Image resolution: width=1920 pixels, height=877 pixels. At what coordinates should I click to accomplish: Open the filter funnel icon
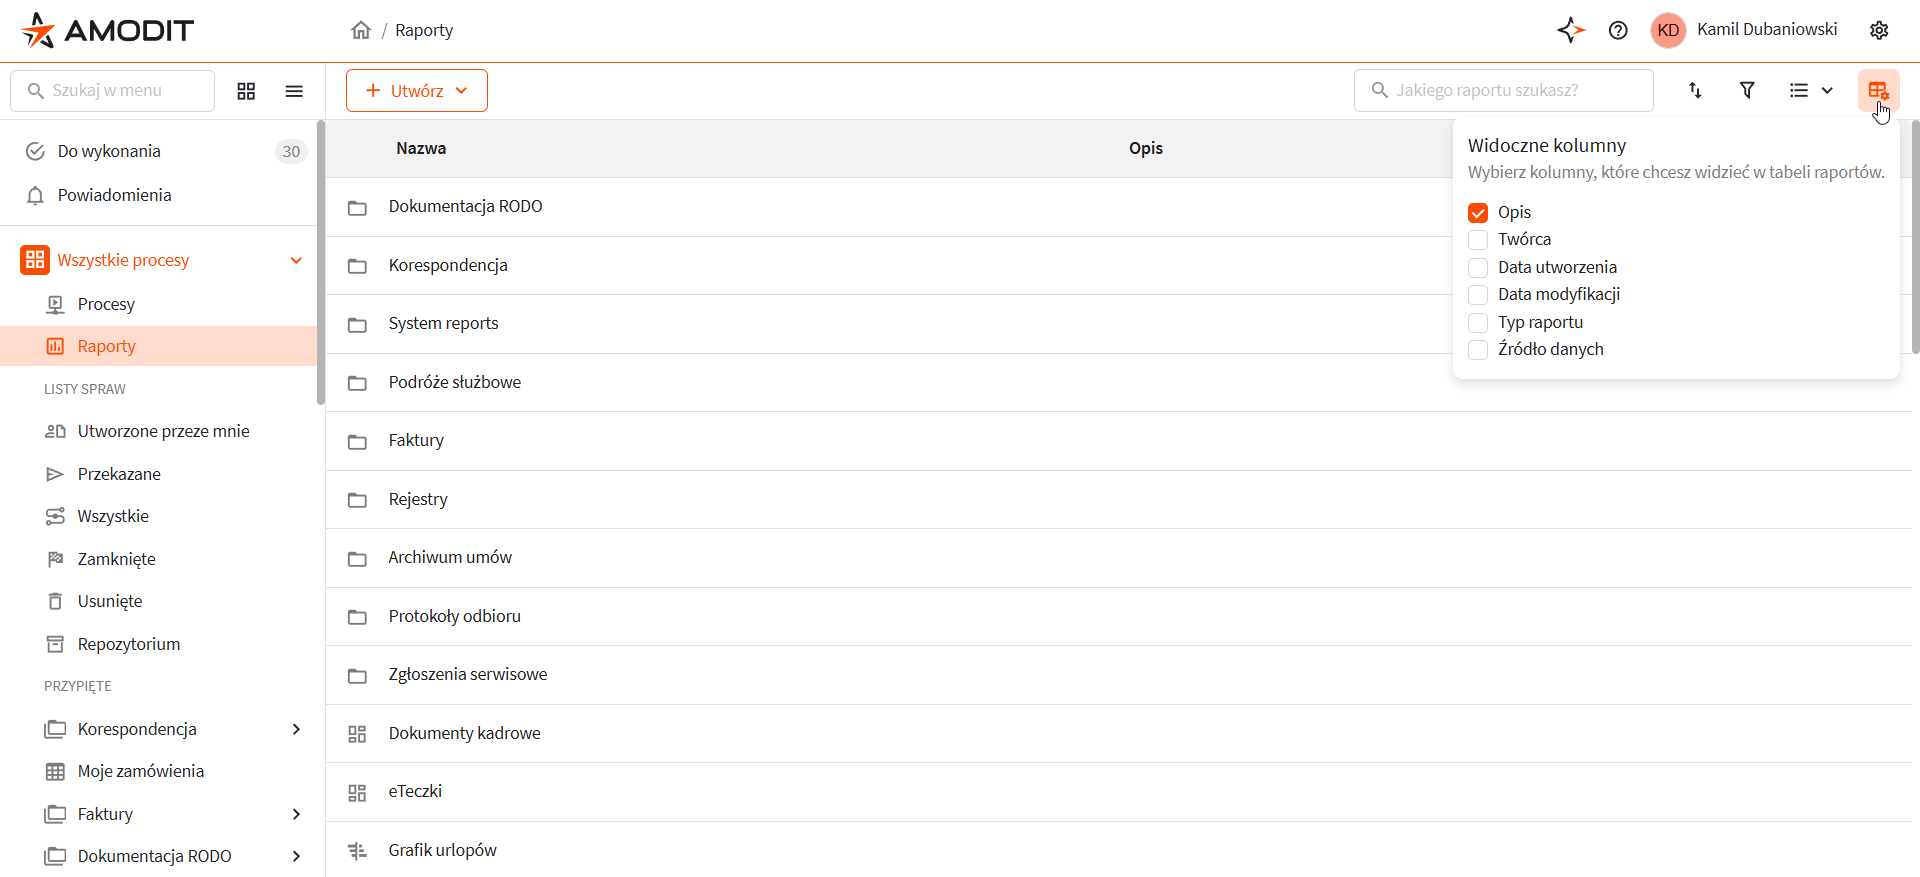[x=1747, y=90]
